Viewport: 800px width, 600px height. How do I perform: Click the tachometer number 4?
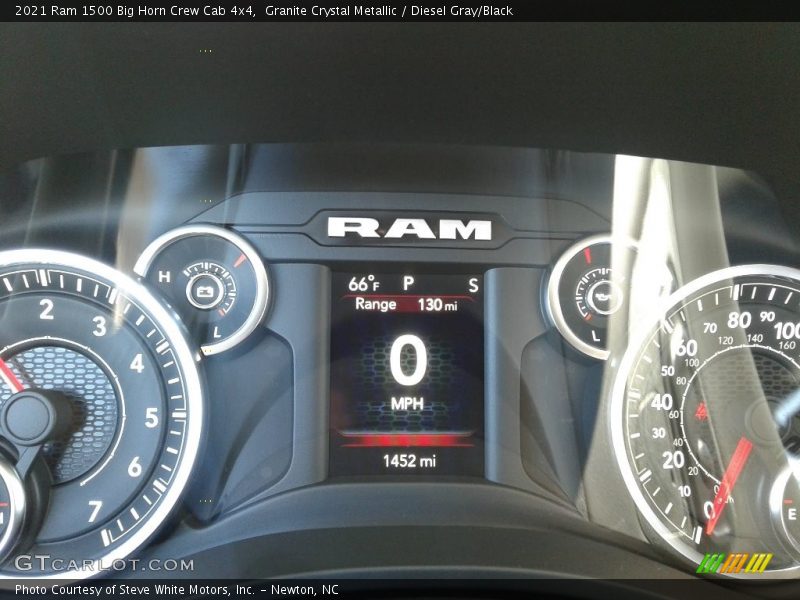[137, 364]
